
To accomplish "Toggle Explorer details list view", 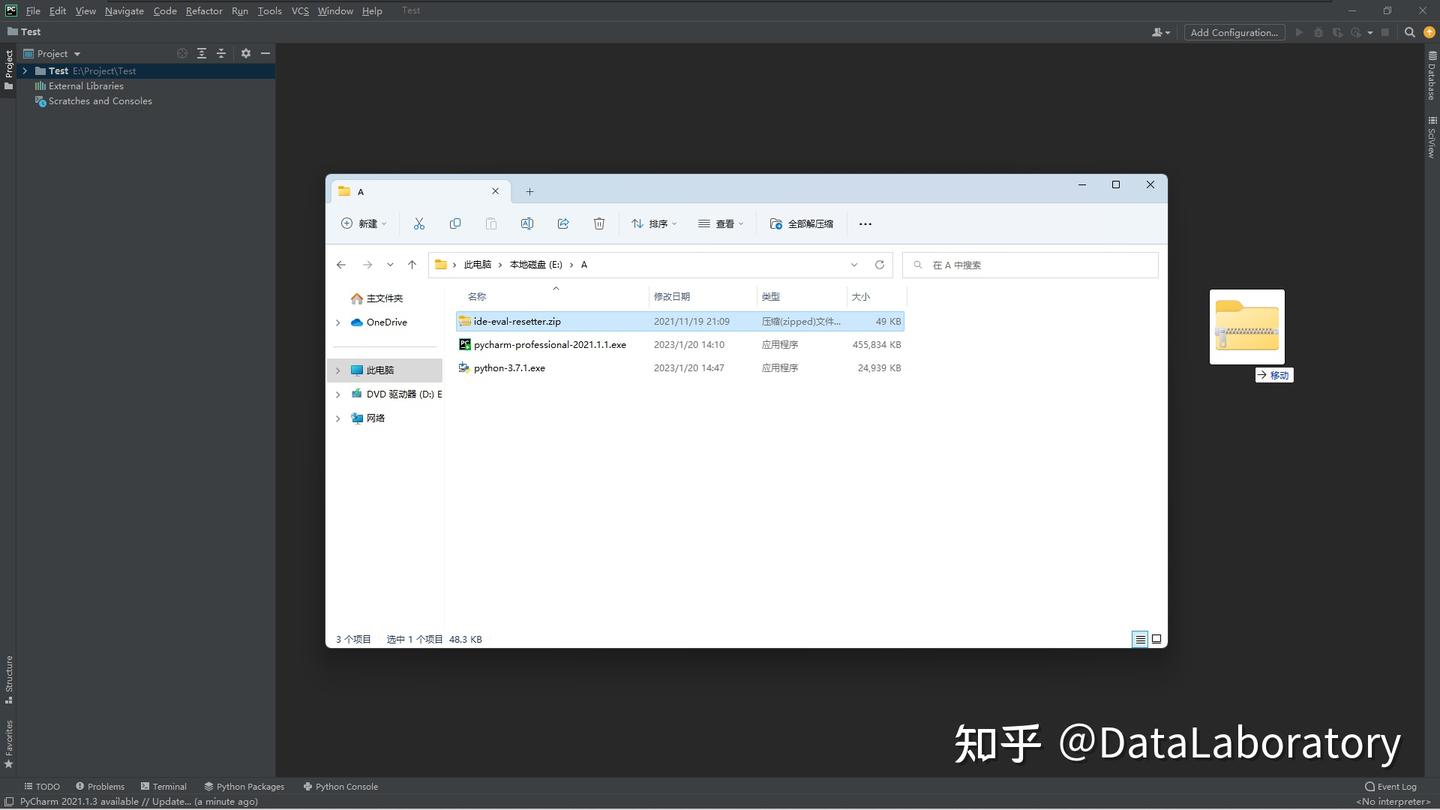I will click(1140, 638).
